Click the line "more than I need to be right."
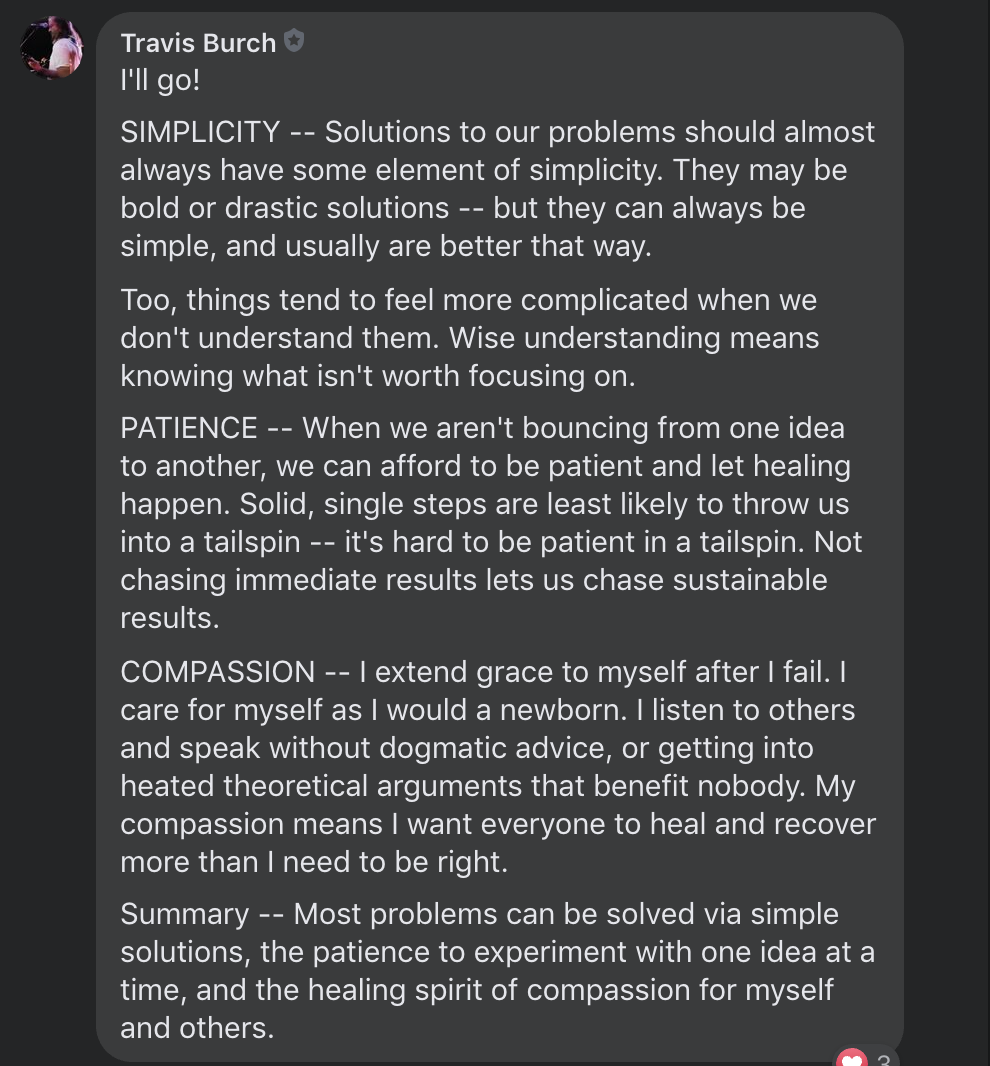990x1066 pixels. coord(314,862)
